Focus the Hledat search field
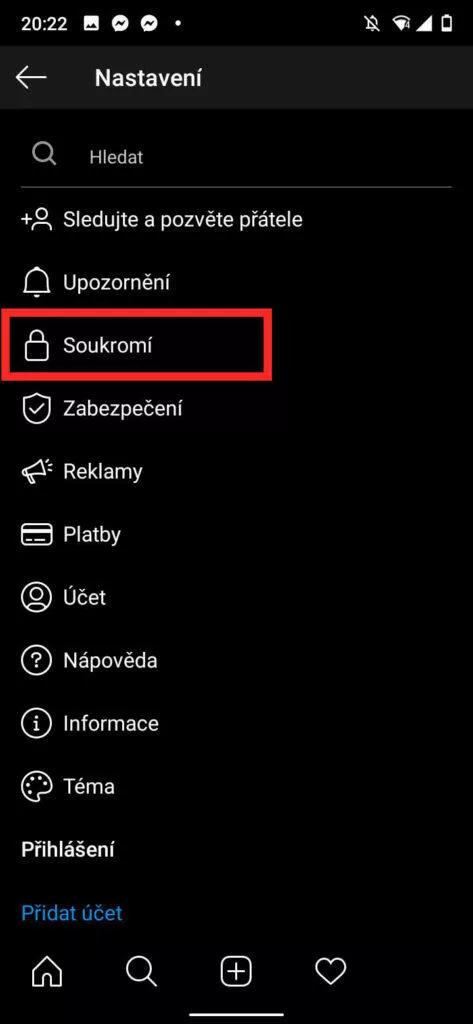Screen dimensions: 473x1024 236,156
